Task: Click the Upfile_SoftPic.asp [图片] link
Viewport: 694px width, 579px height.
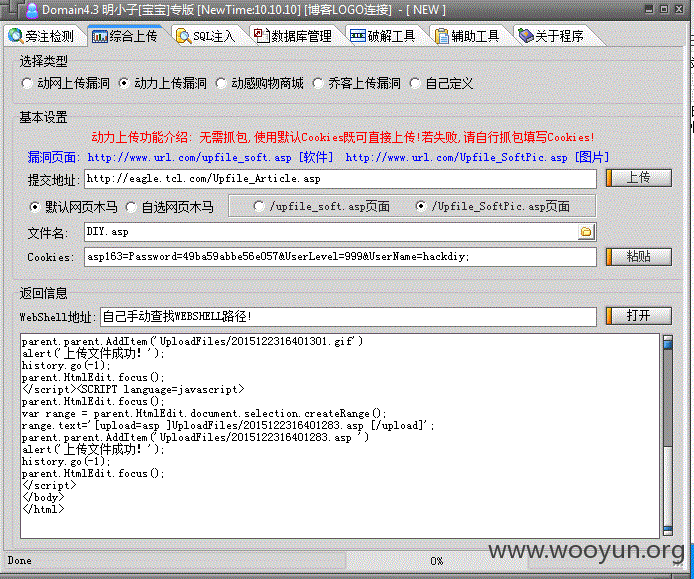Action: coord(477,157)
